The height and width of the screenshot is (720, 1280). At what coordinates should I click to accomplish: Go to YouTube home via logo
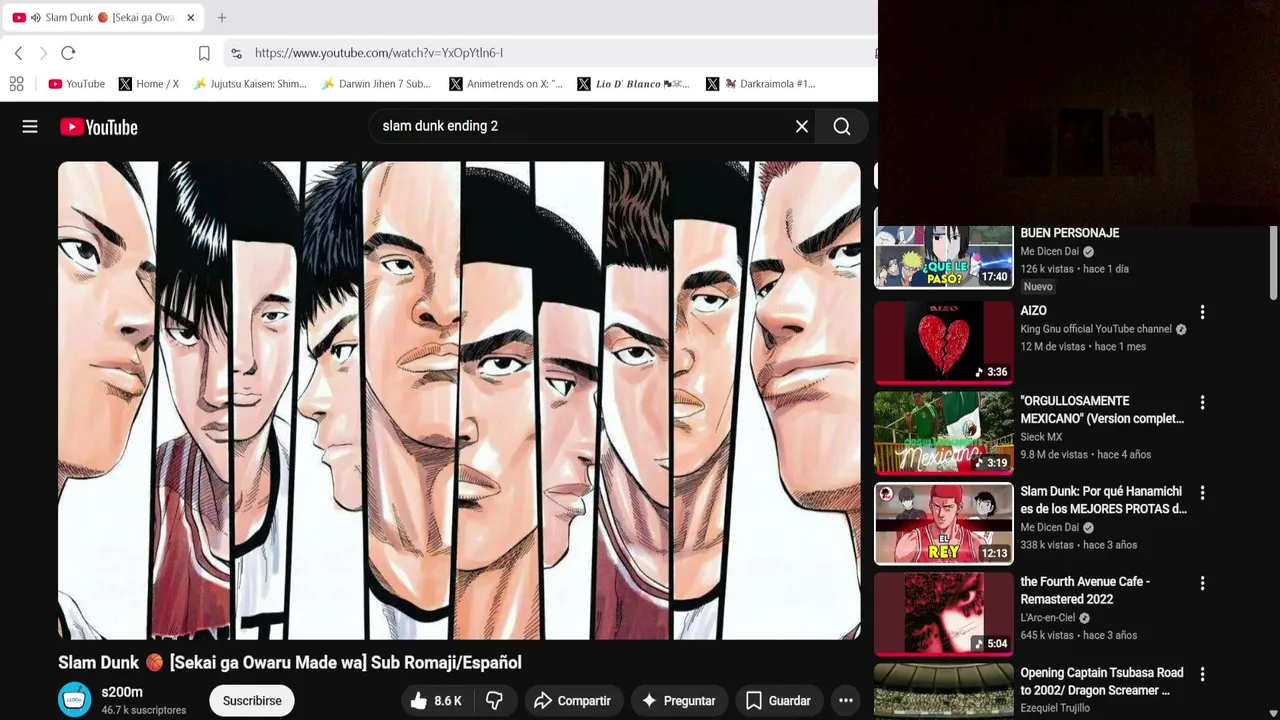tap(98, 127)
